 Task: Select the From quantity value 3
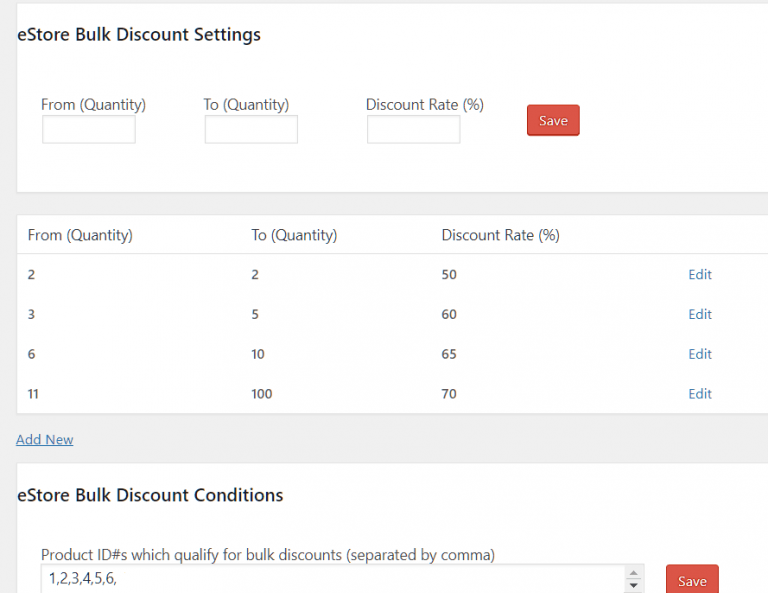point(31,314)
